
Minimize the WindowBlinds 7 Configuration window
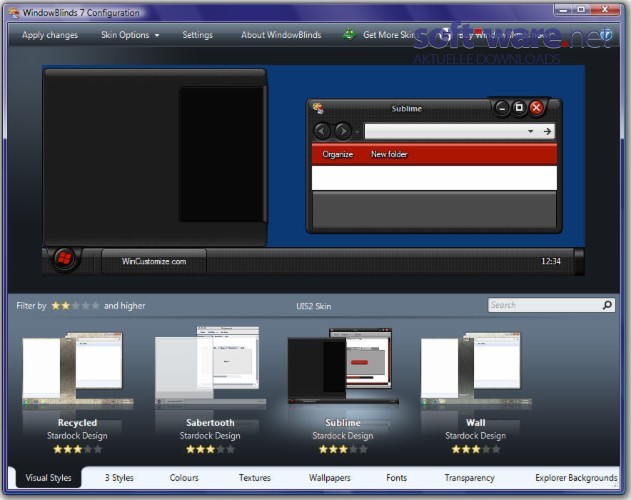click(x=564, y=10)
